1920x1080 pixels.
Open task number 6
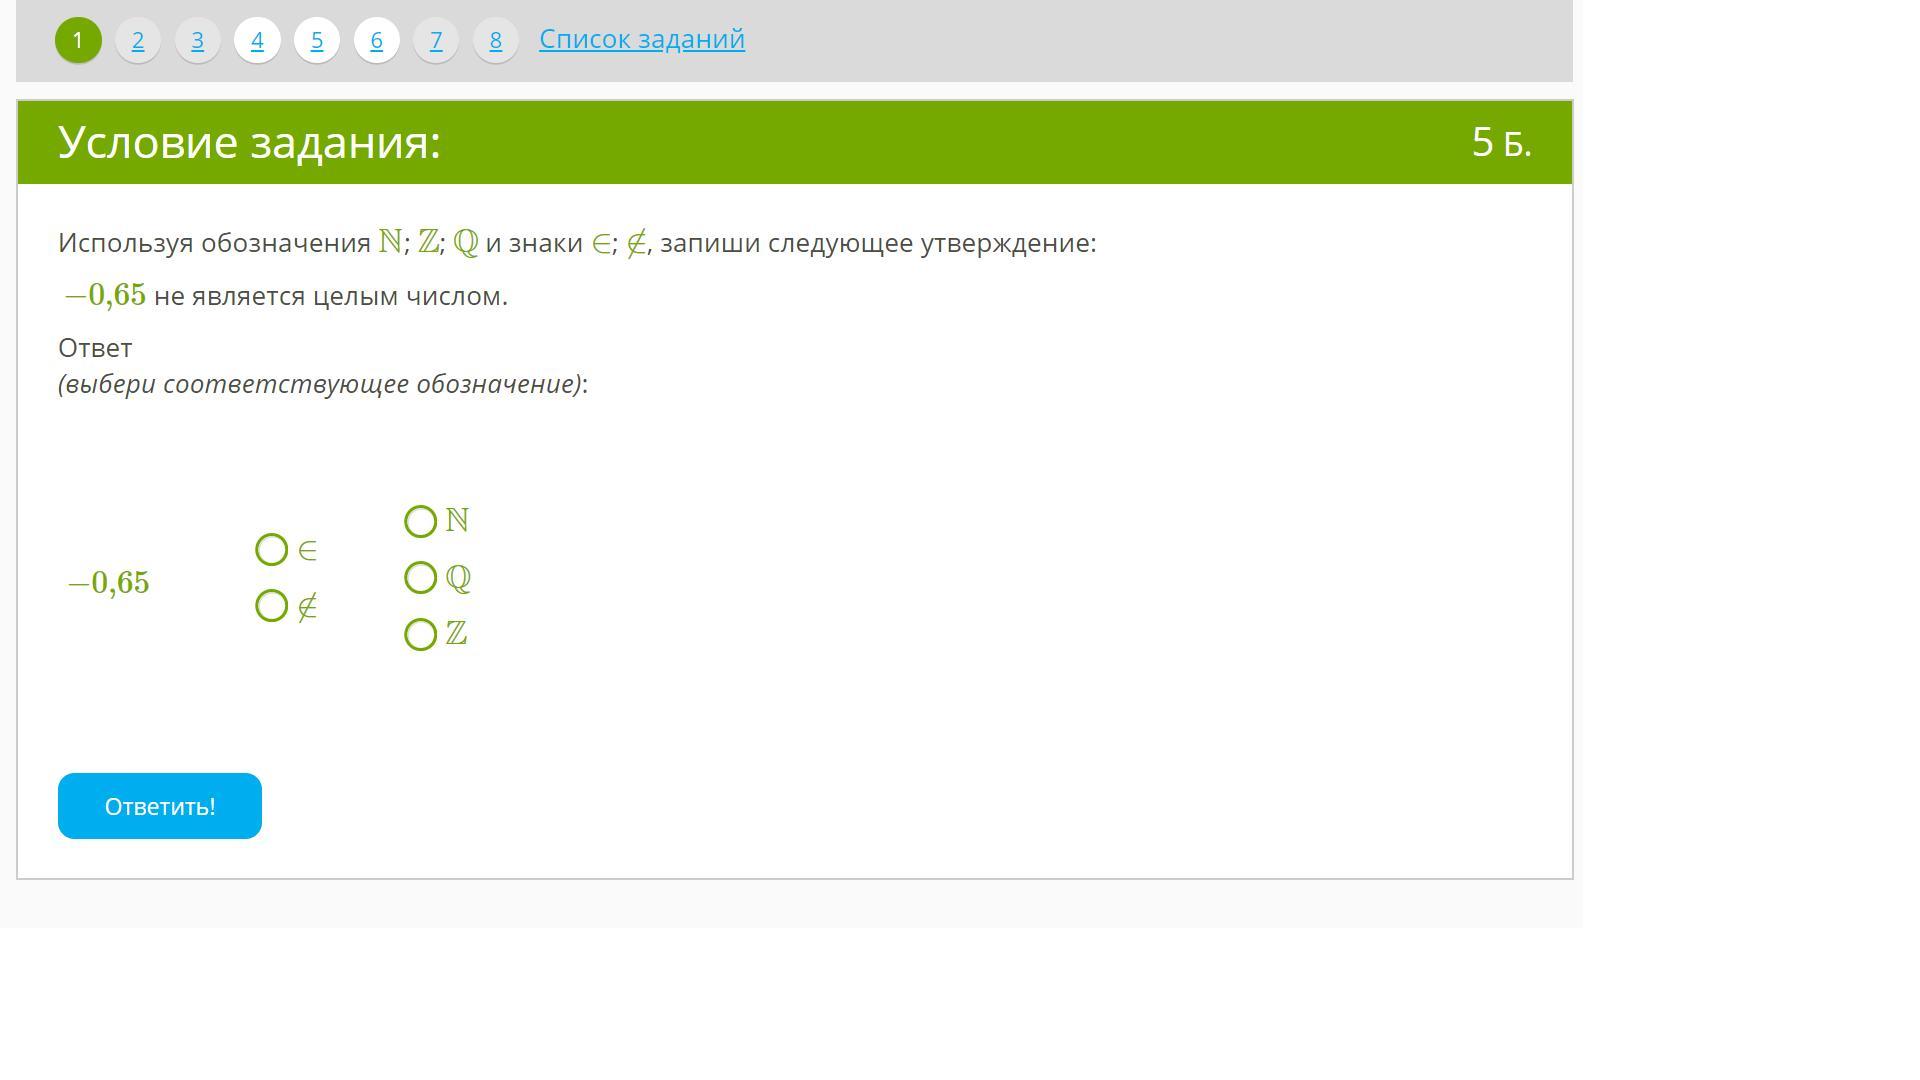(x=376, y=41)
